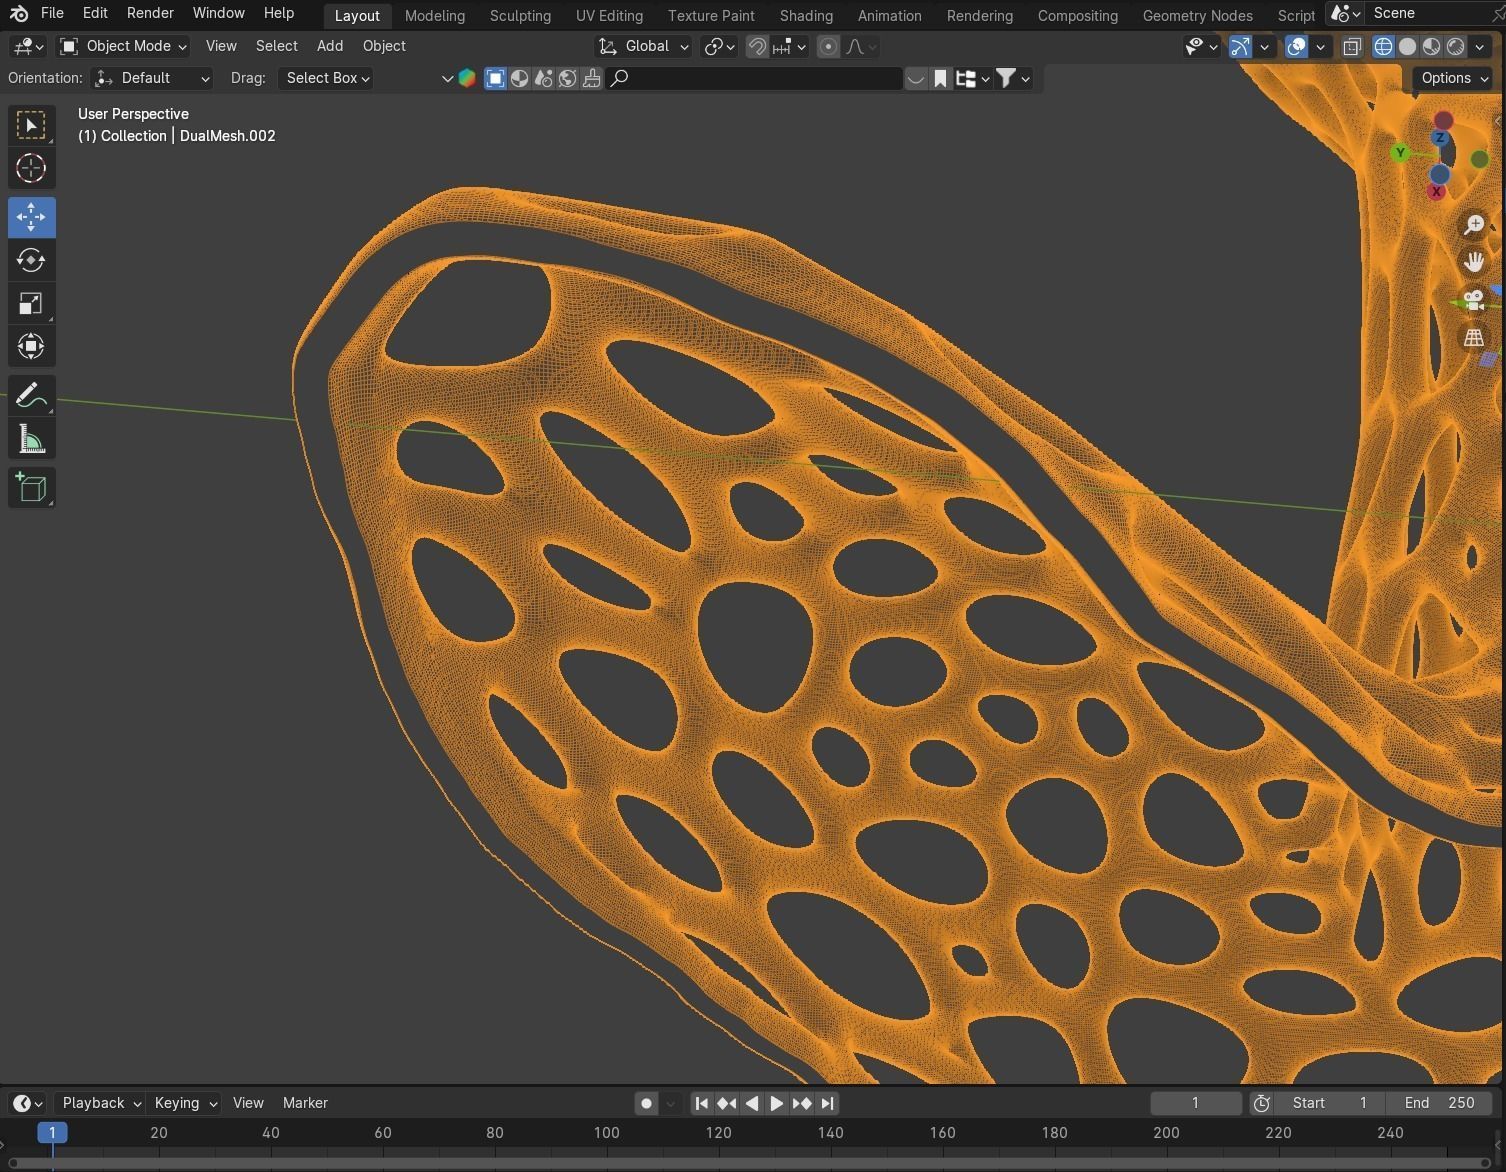The width and height of the screenshot is (1506, 1172).
Task: Toggle the preview range stopwatch button
Action: pyautogui.click(x=1262, y=1103)
